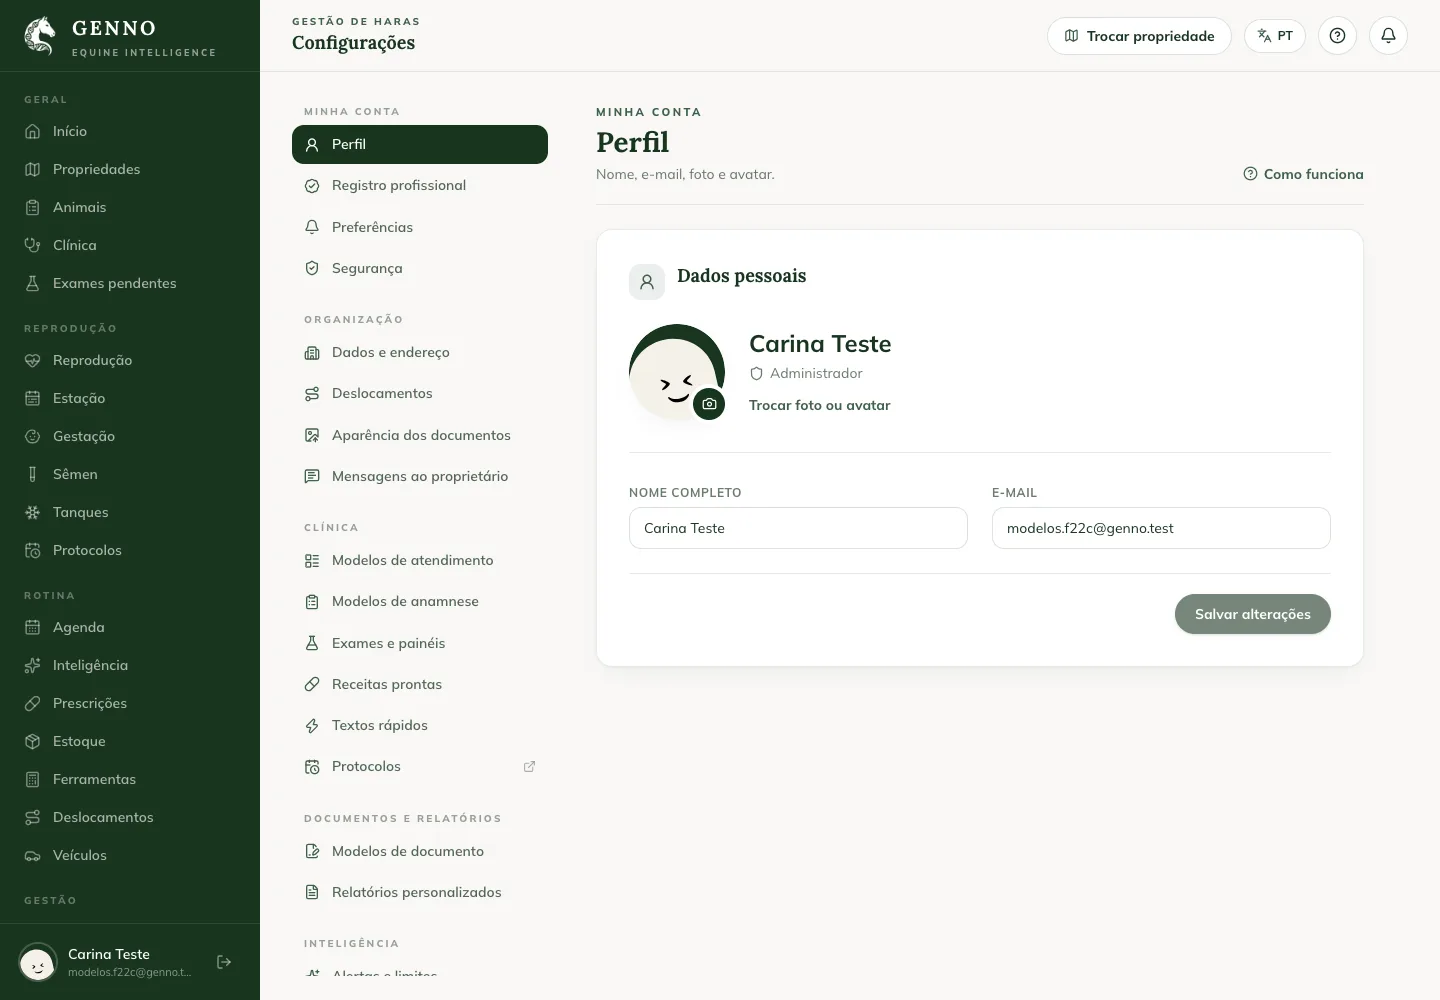Select the Perfil settings tab
Image resolution: width=1440 pixels, height=1000 pixels.
(420, 144)
